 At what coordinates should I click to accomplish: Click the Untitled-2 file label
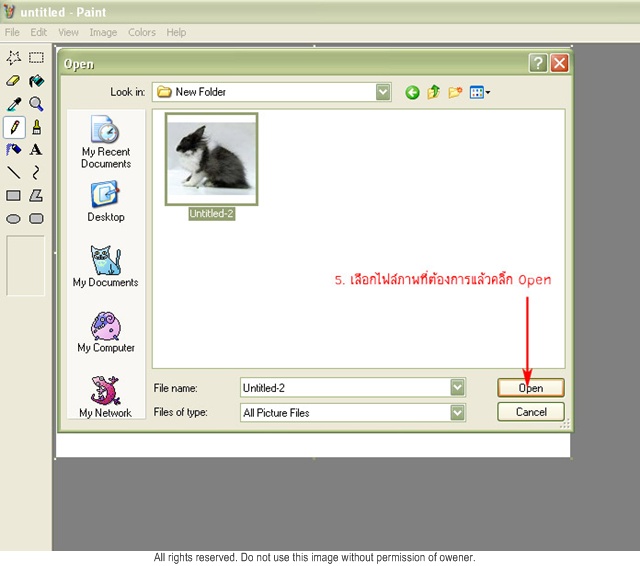[x=211, y=213]
